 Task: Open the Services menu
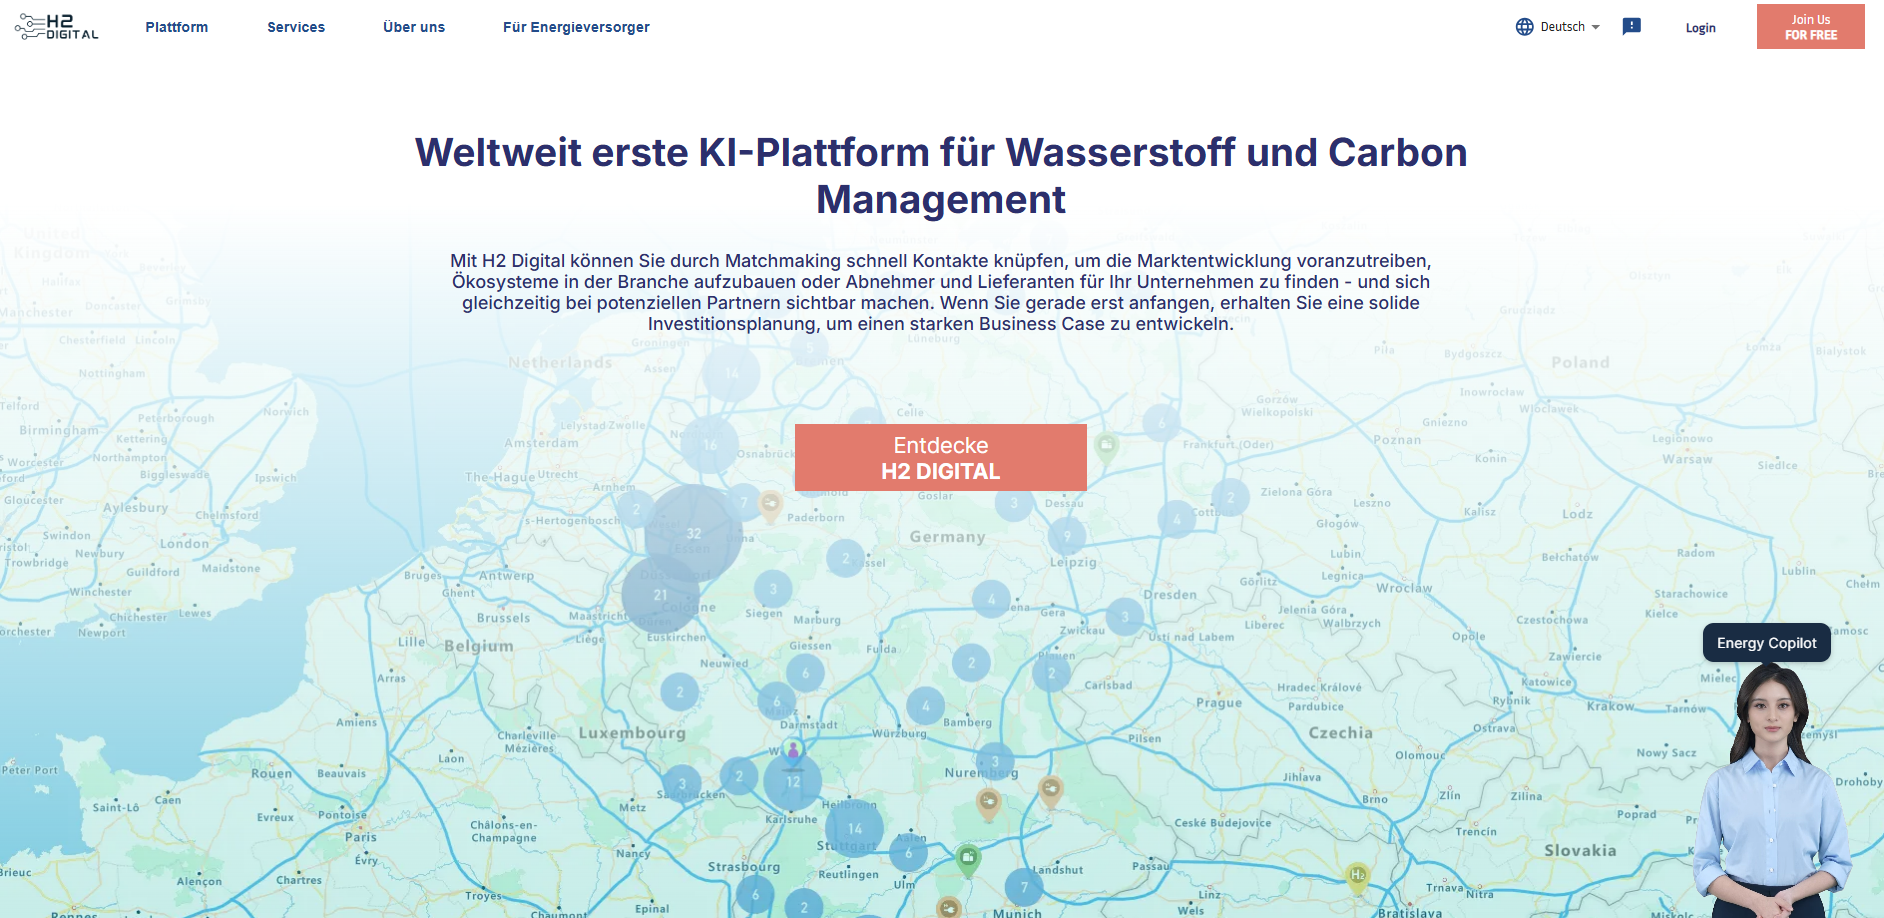coord(296,27)
